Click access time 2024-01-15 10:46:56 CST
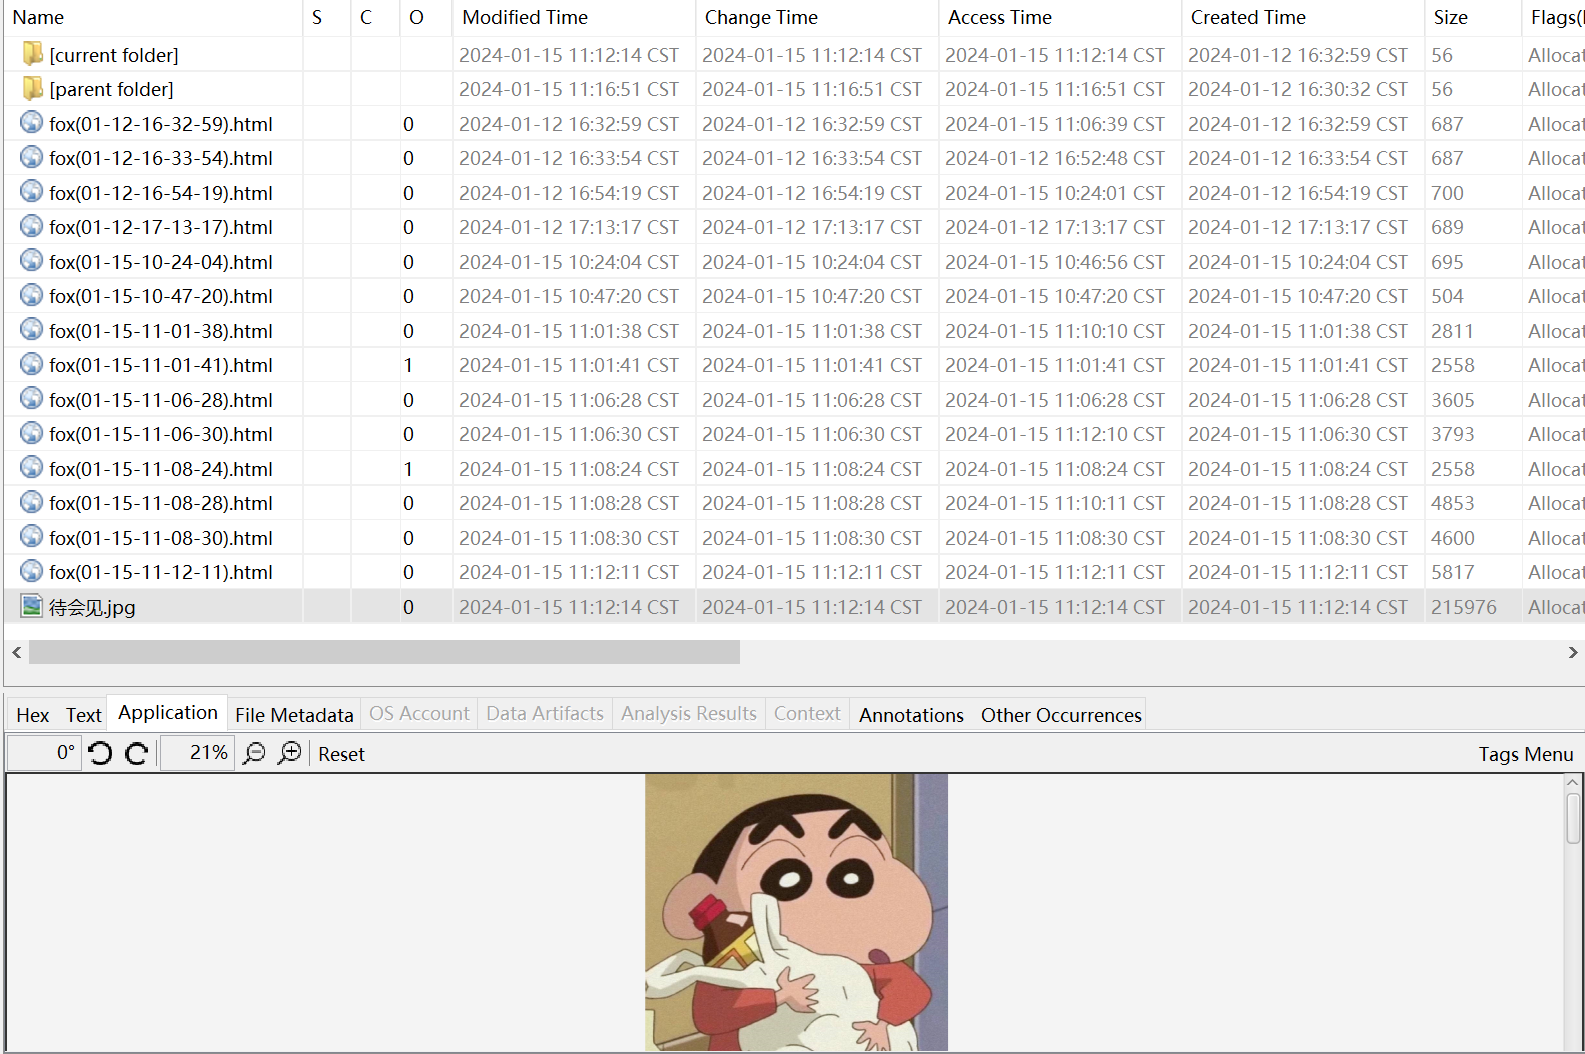Viewport: 1585px width, 1054px height. point(1055,262)
